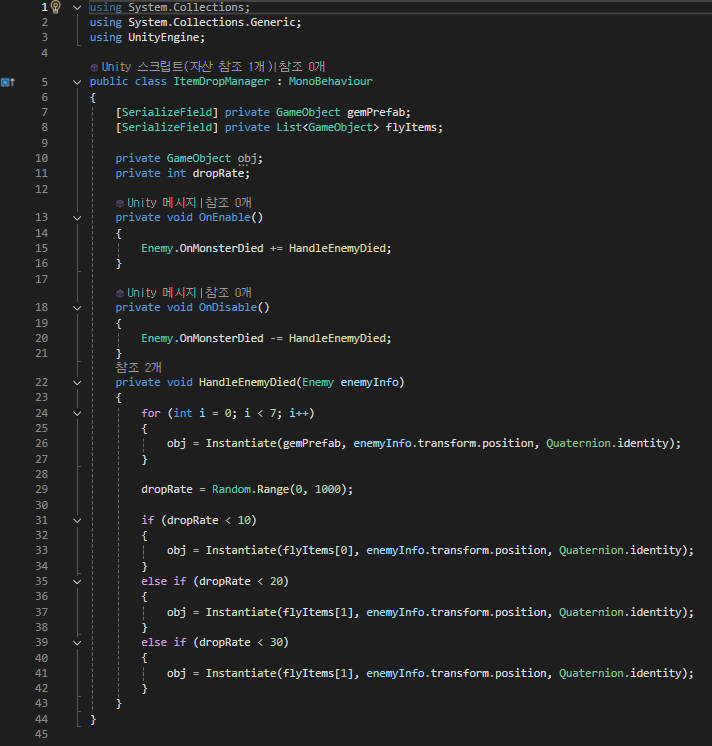Click the 'OnEnable' method name
Viewport: 712px width, 746px height.
(224, 217)
